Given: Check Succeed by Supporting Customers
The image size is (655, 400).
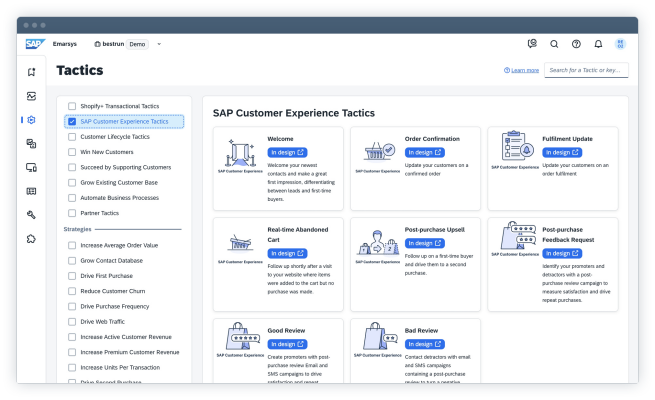Looking at the screenshot, I should click(72, 167).
